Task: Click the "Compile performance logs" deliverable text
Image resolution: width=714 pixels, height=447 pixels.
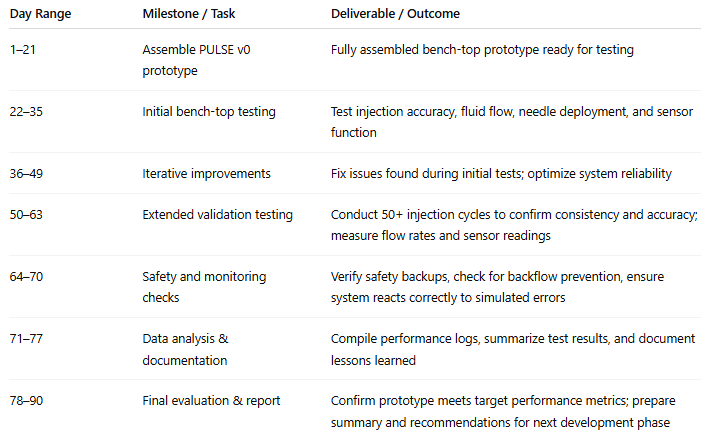Action: tap(405, 339)
